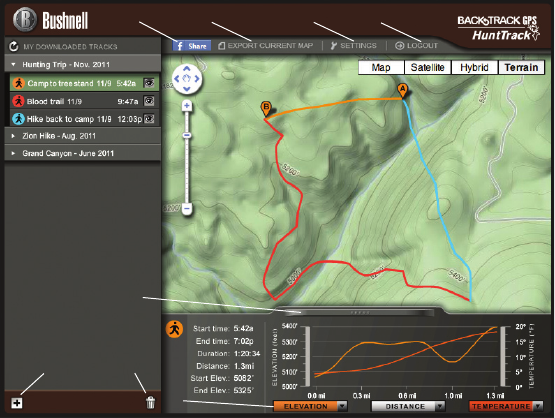This screenshot has width=555, height=418.
Task: Click the graph panel resize handle bar
Action: pos(360,312)
